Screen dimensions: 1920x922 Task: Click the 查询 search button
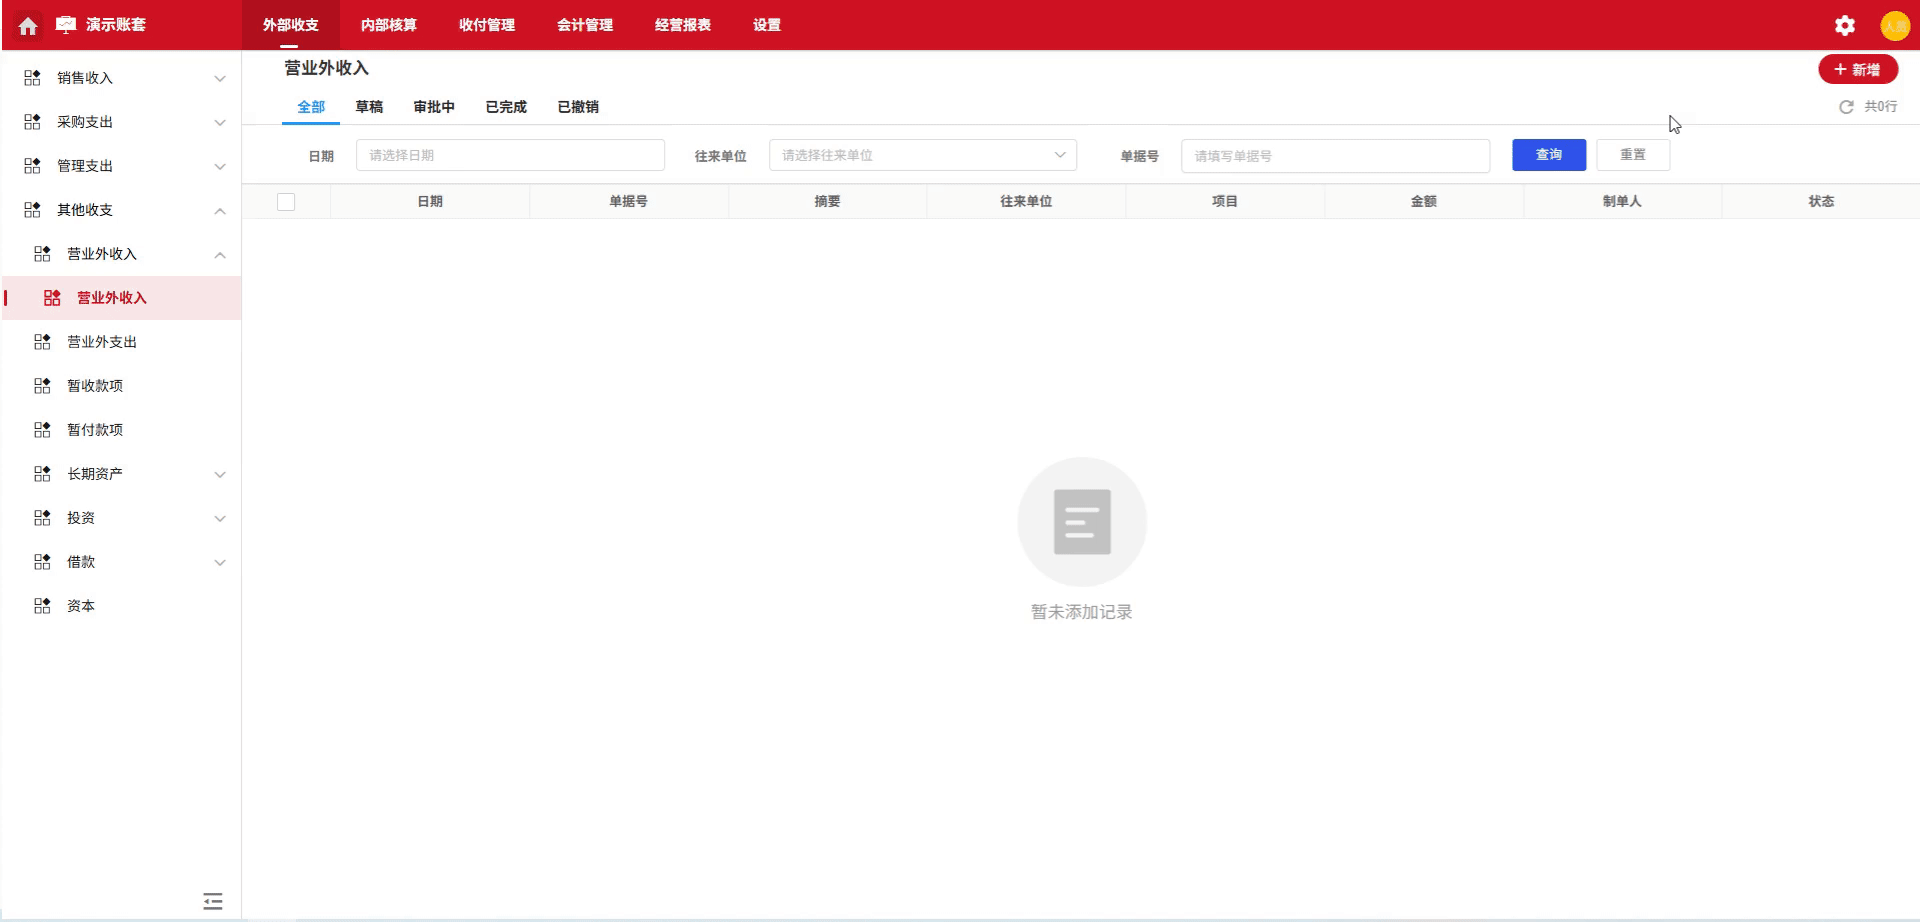click(1549, 154)
